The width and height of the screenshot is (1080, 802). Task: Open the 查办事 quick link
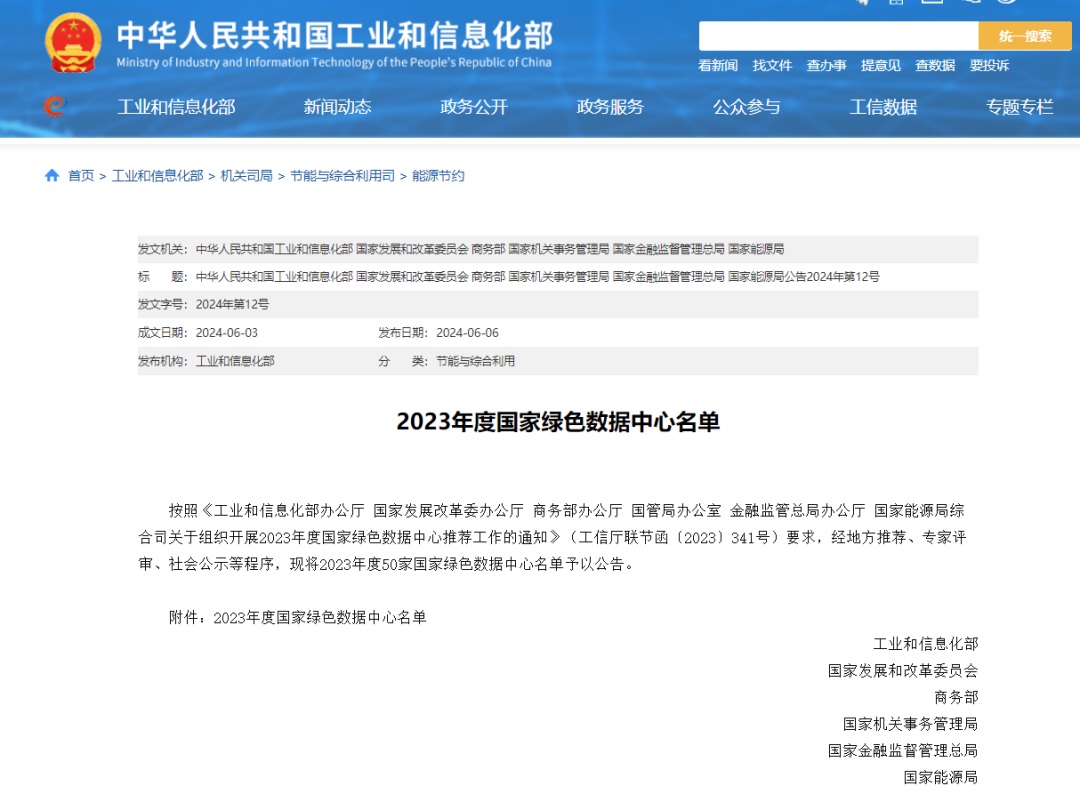[827, 65]
